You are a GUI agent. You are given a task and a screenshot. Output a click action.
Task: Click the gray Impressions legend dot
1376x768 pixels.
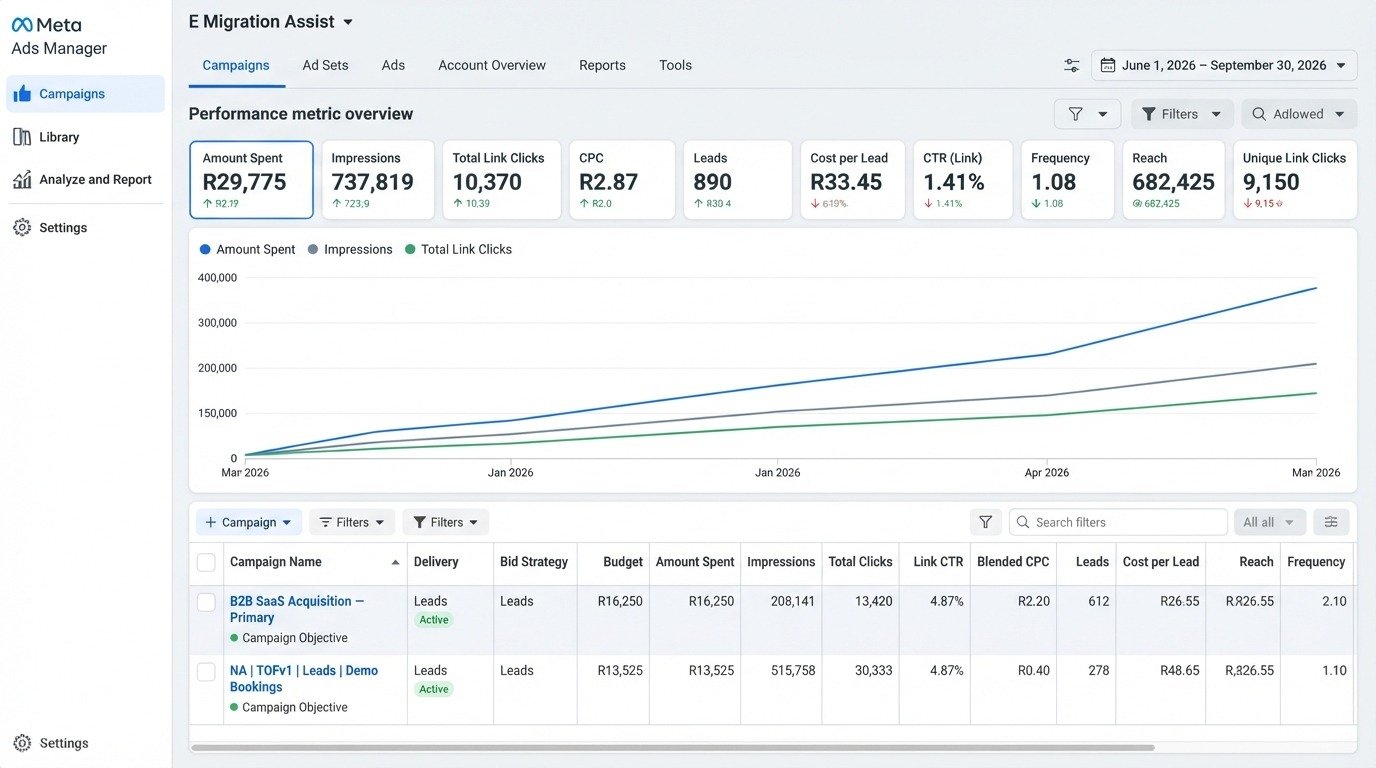[x=313, y=250]
